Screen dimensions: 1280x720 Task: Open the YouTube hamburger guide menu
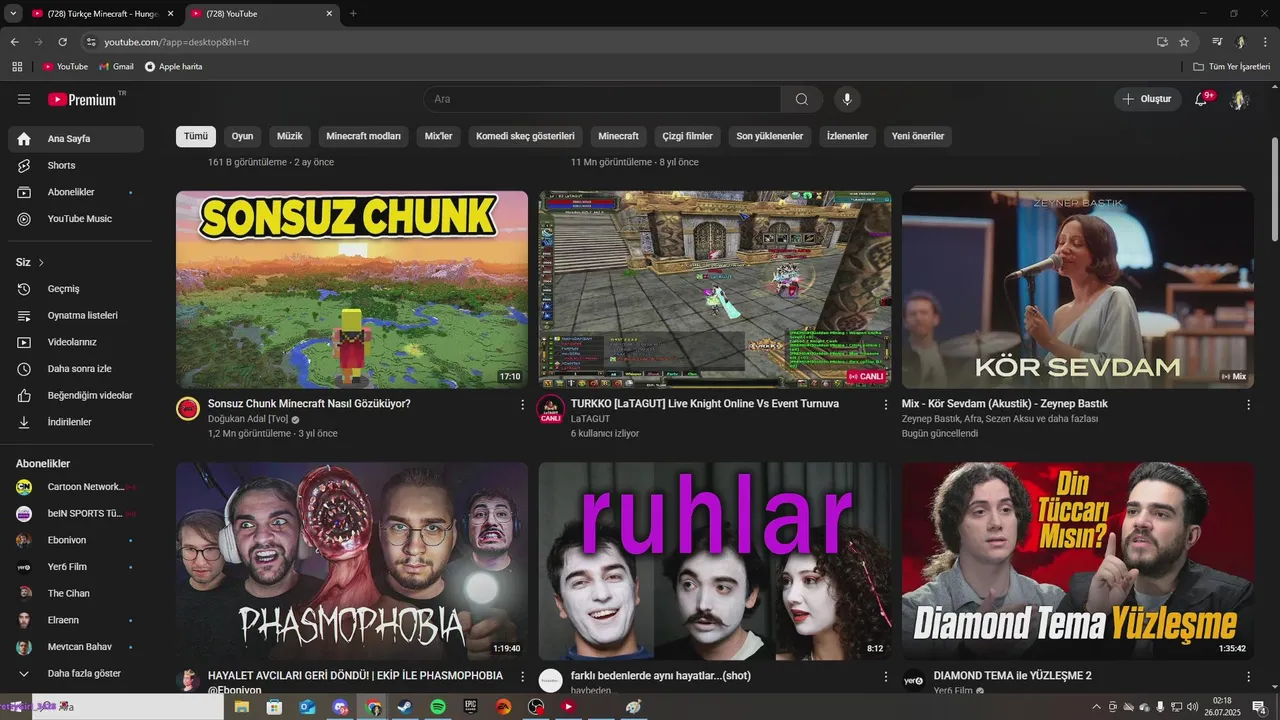24,99
